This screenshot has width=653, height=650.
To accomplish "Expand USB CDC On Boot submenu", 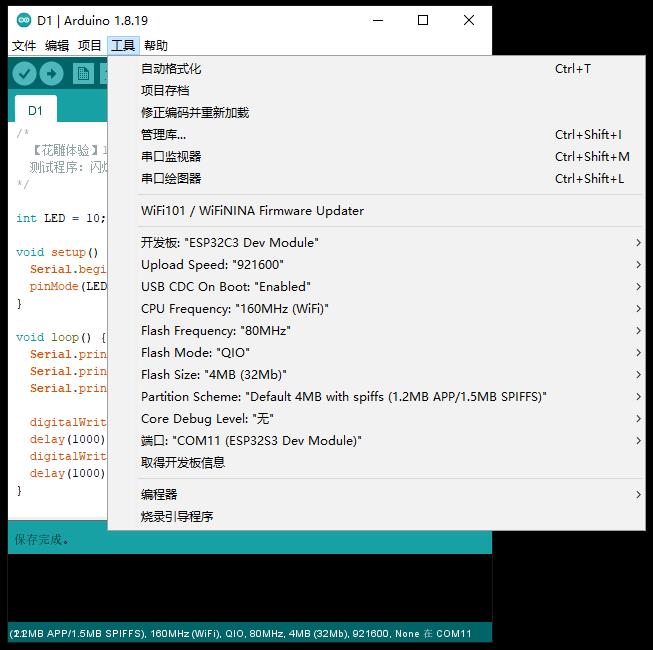I will pos(374,286).
